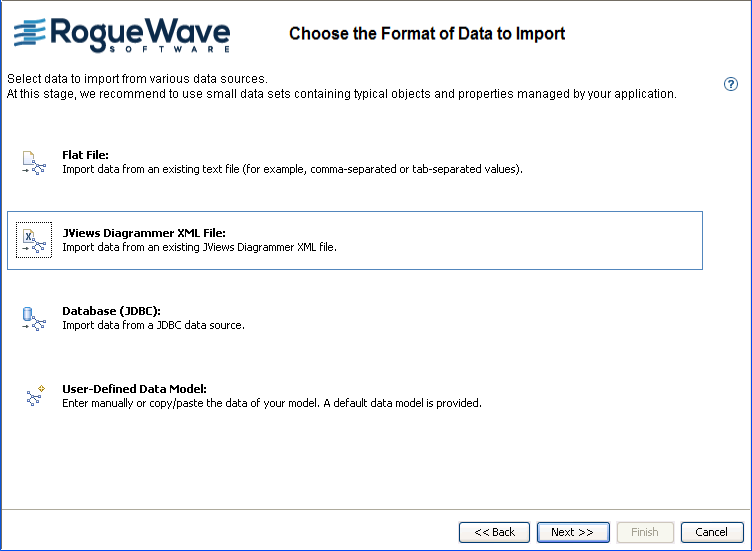The width and height of the screenshot is (752, 551).
Task: Click the default data model description text
Action: [x=272, y=403]
